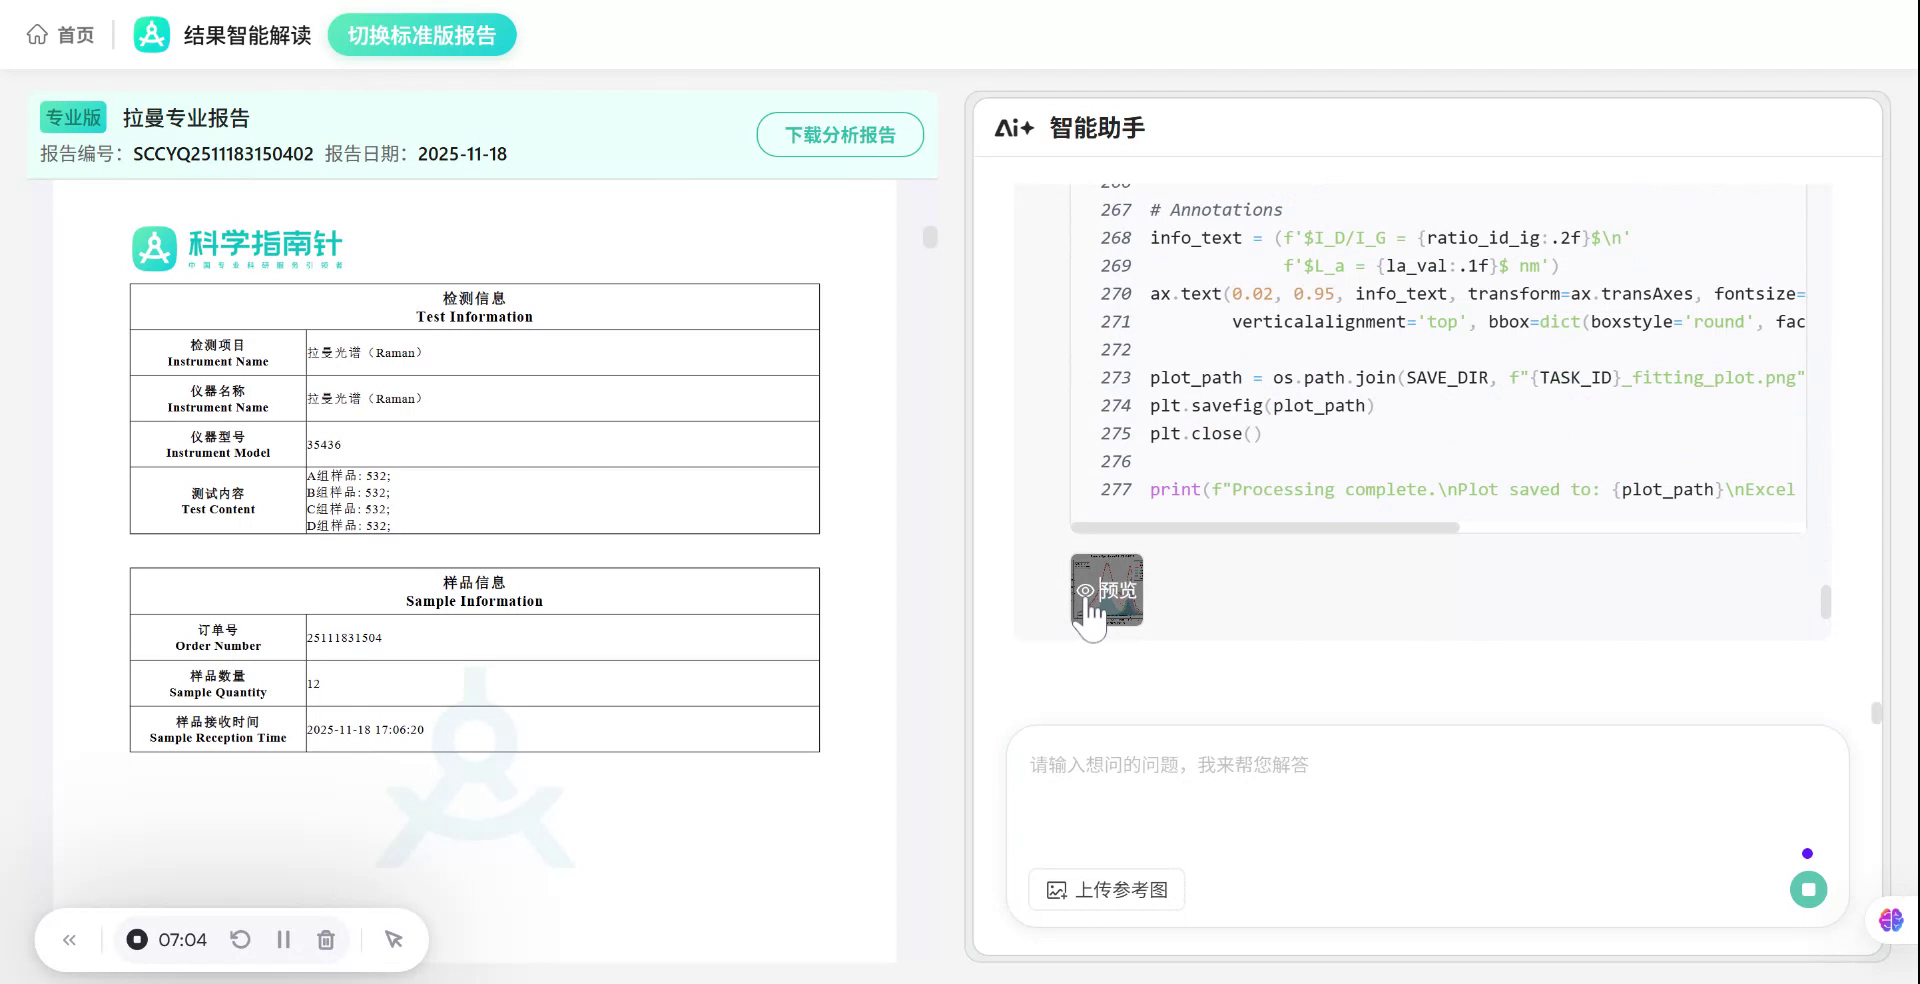Click the 首页 home icon

[37, 33]
